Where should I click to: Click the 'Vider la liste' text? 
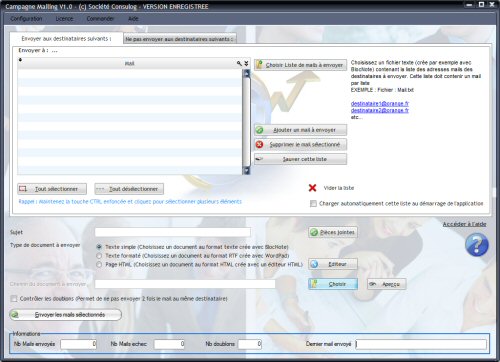click(339, 188)
